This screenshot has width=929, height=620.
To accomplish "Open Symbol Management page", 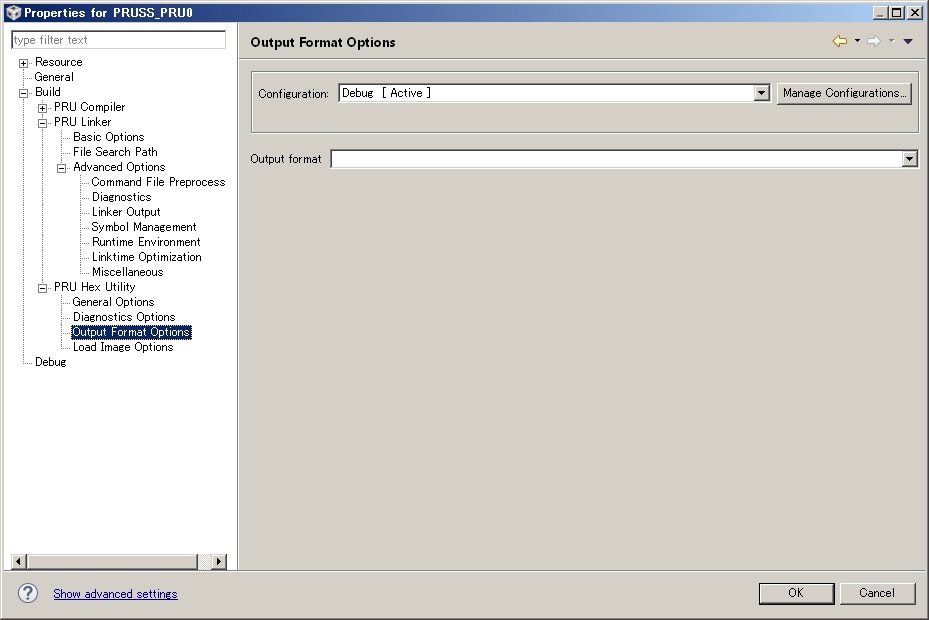I will (144, 227).
